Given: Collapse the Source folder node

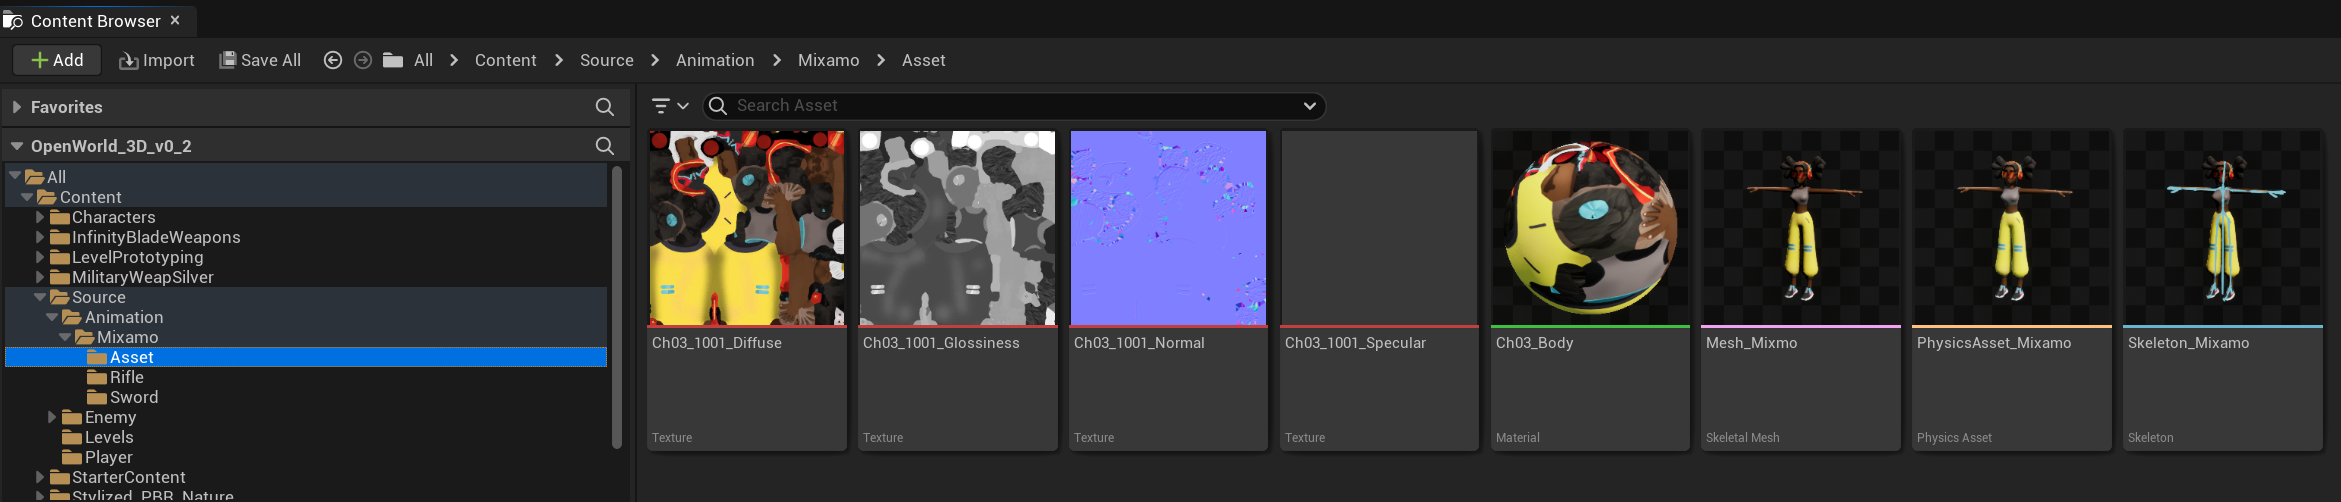Looking at the screenshot, I should (x=40, y=297).
